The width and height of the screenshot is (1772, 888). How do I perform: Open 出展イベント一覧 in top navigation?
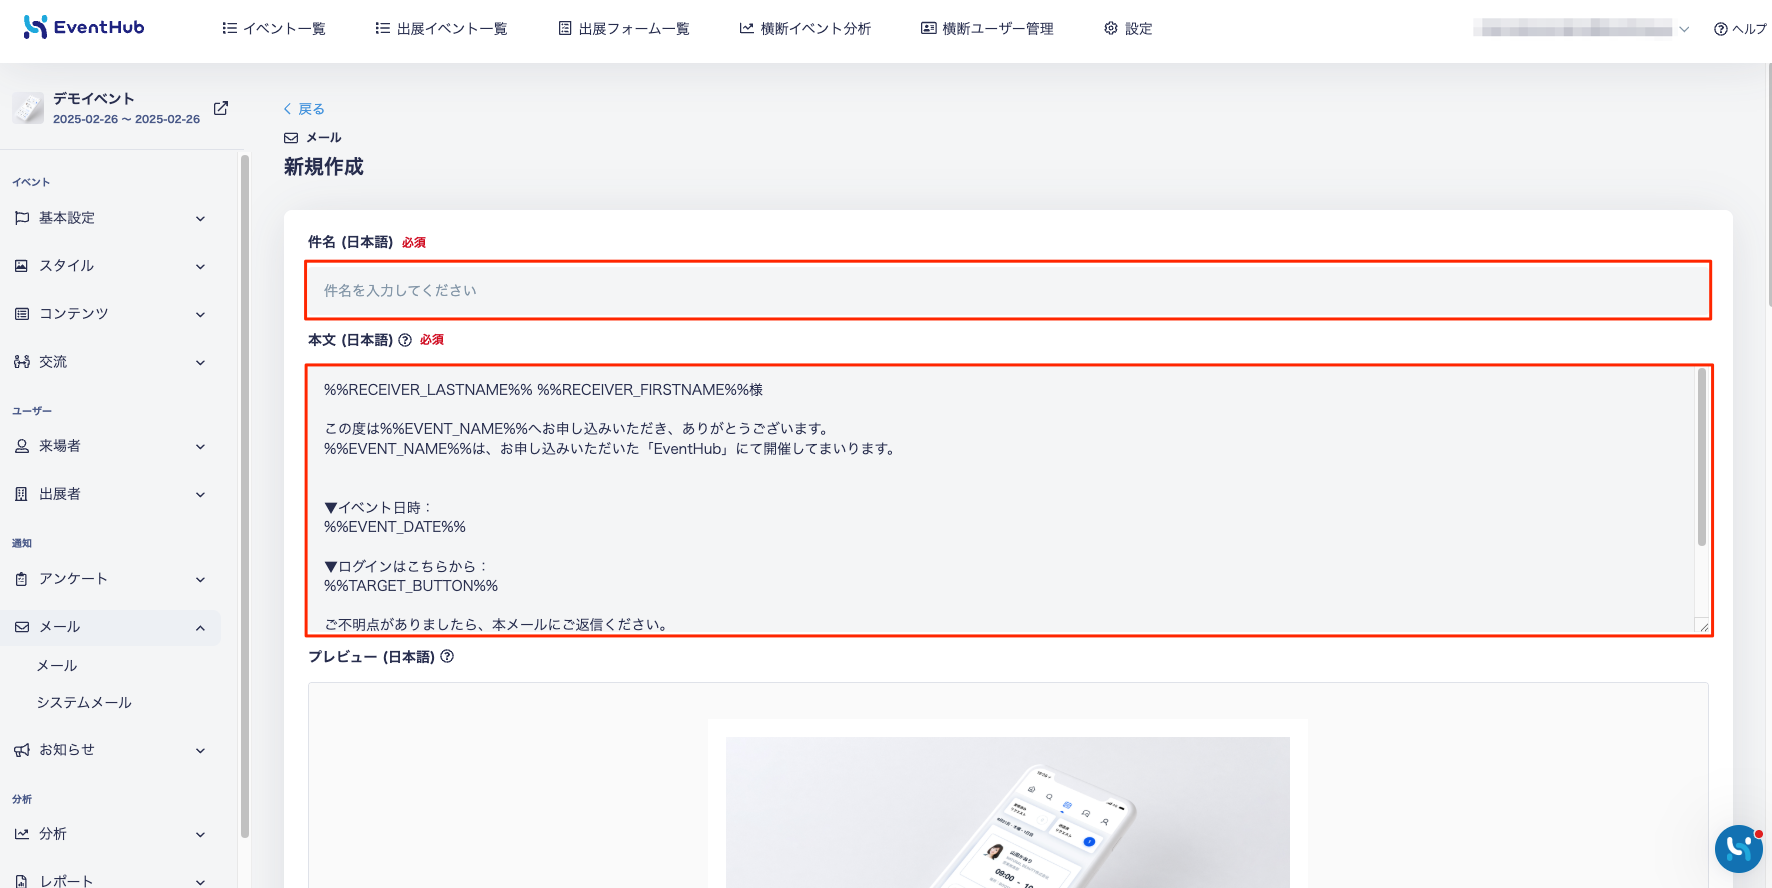point(441,29)
